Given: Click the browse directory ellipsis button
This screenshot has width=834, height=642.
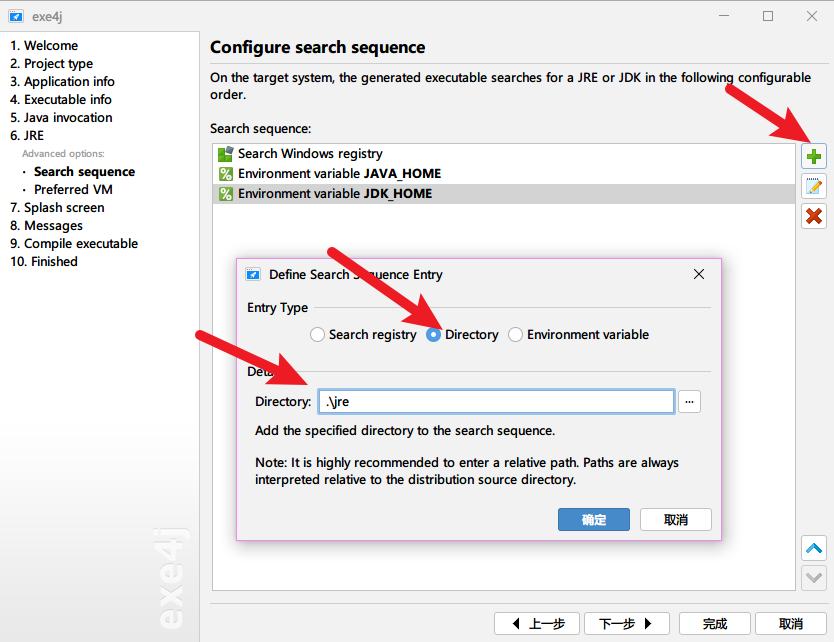Looking at the screenshot, I should (x=690, y=402).
